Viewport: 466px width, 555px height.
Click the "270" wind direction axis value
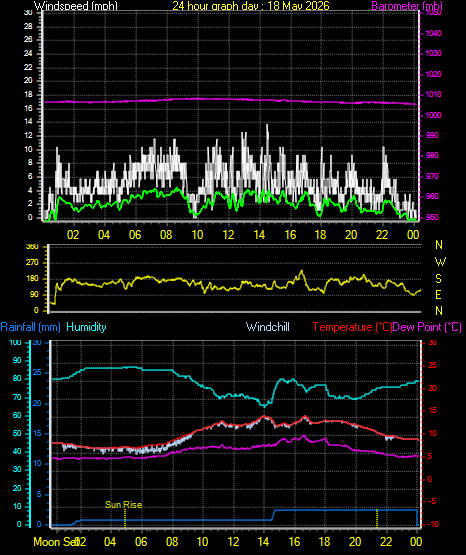(32, 263)
